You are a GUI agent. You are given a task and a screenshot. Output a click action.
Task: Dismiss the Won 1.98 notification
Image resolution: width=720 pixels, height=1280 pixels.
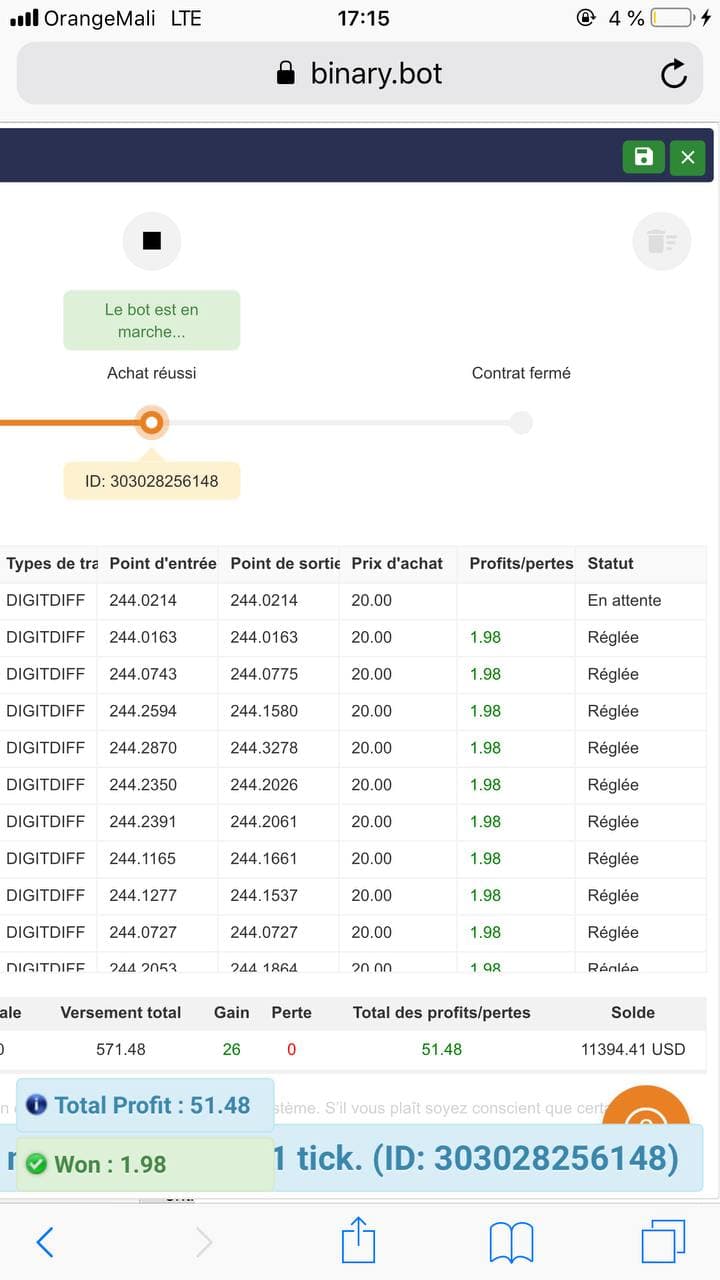coord(144,1164)
